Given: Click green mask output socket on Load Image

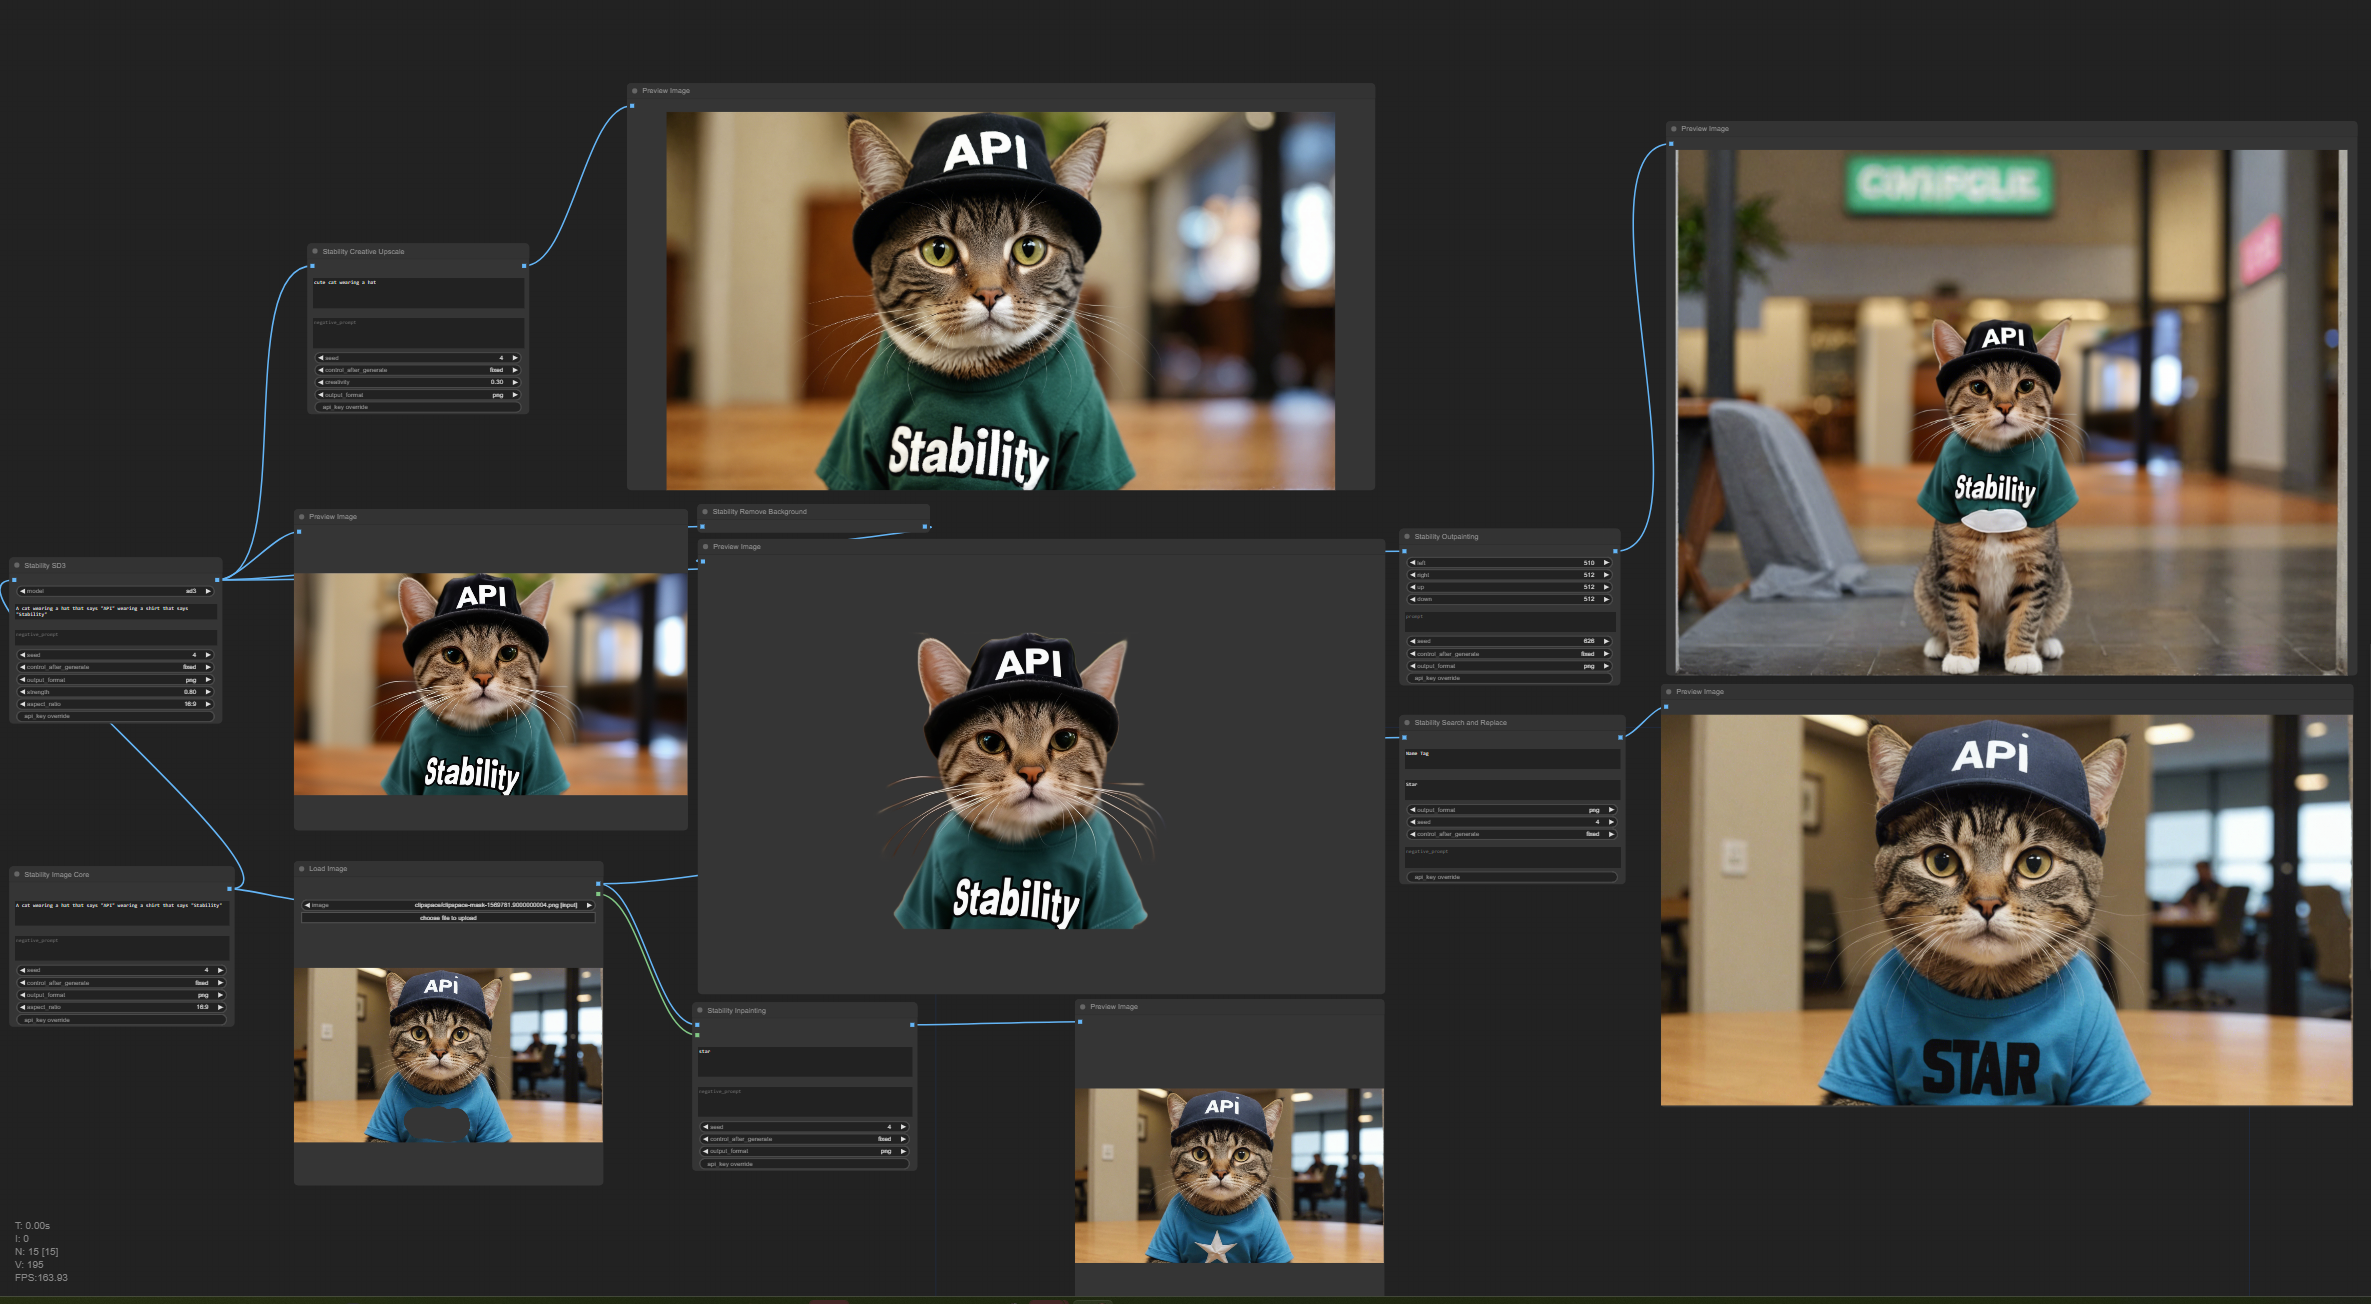Looking at the screenshot, I should click(598, 894).
